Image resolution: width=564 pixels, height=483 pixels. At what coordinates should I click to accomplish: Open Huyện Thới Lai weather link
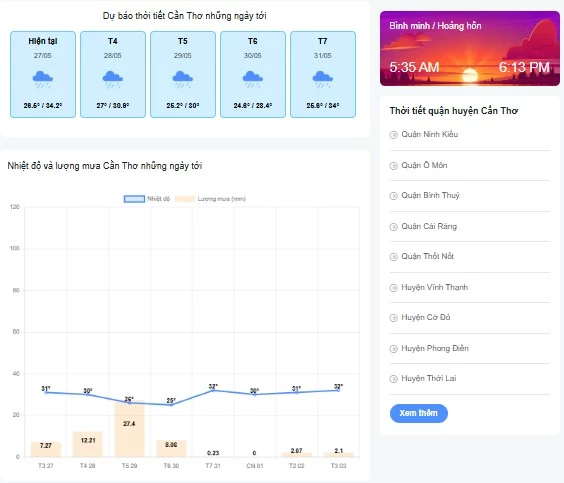[x=429, y=378]
